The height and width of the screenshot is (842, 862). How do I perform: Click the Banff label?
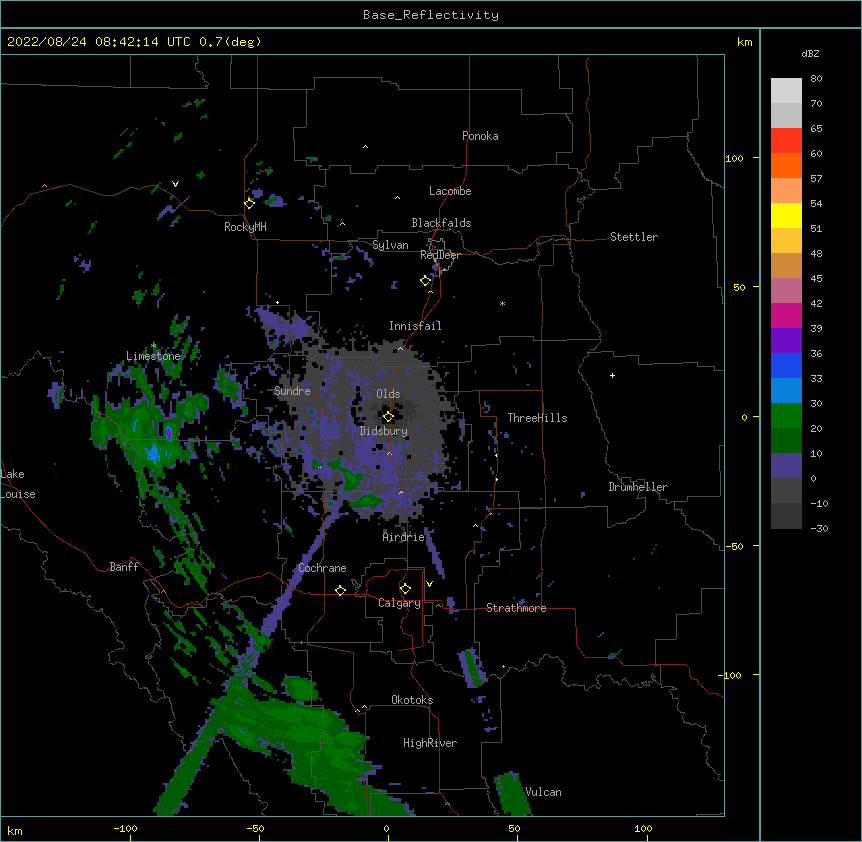click(x=124, y=567)
